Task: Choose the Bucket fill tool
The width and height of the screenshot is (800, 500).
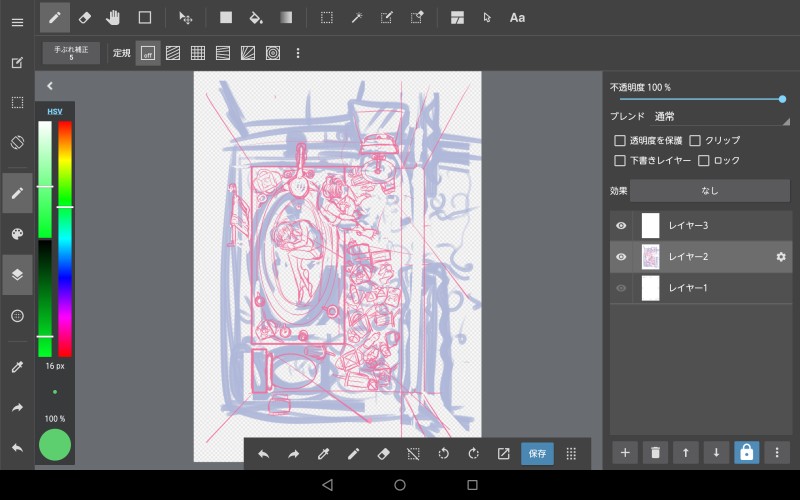Action: 255,17
